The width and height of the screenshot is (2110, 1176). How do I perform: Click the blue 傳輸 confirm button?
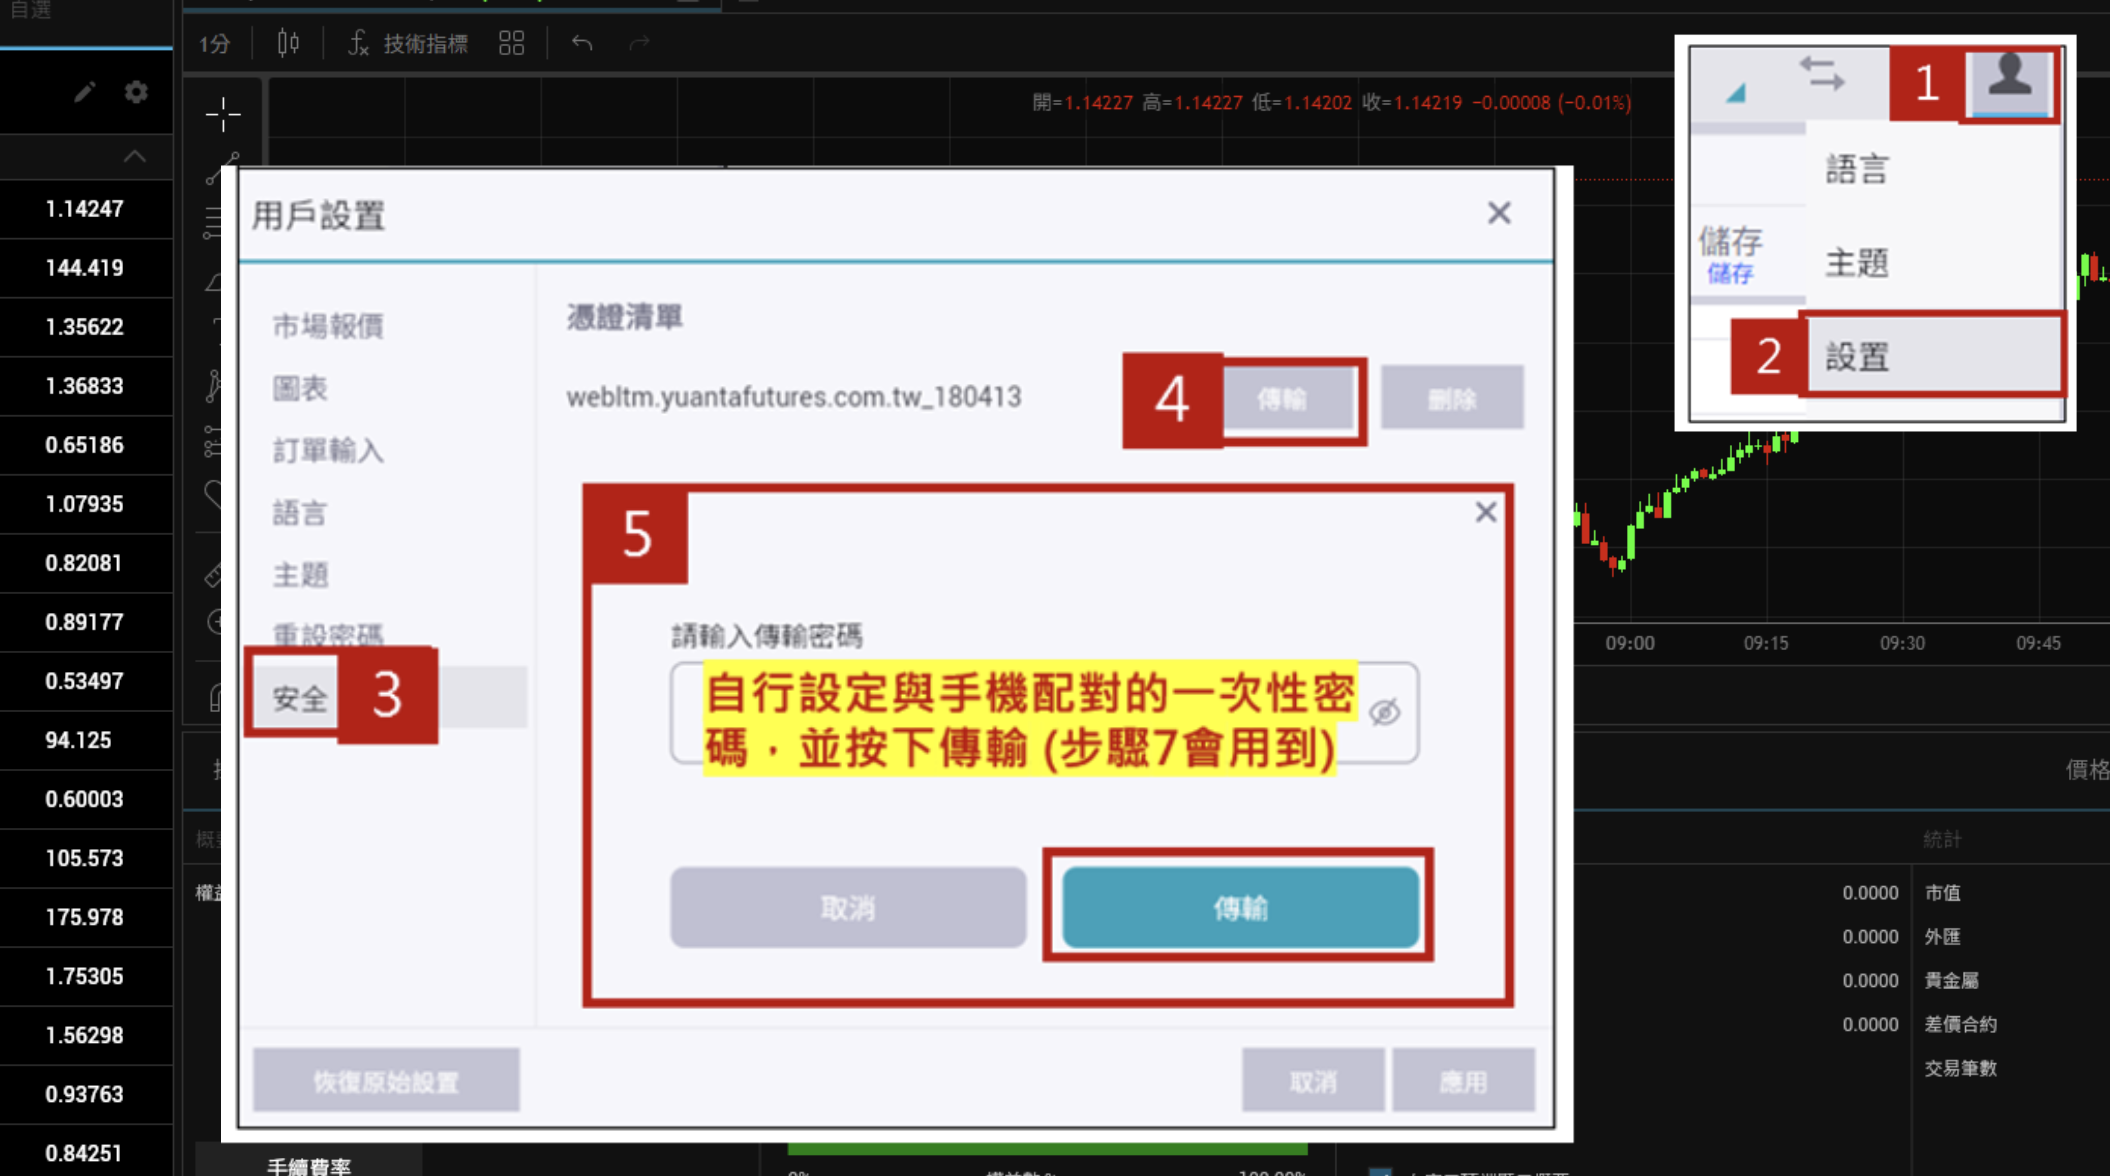coord(1240,907)
